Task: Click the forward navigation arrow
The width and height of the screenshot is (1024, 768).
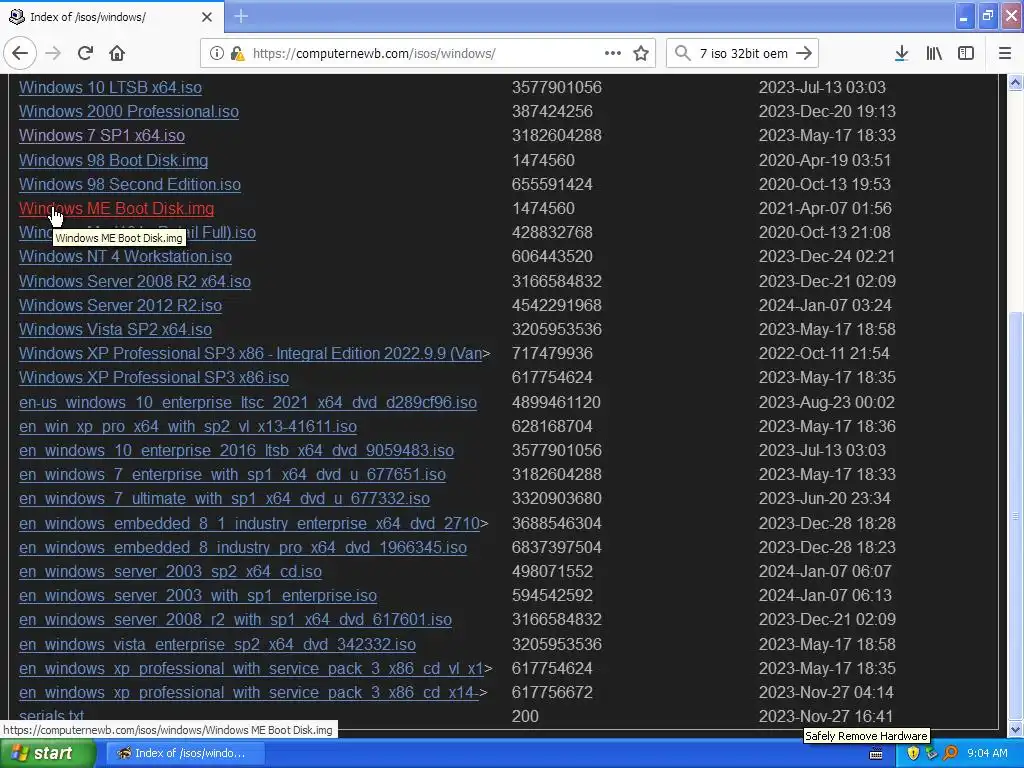Action: [53, 54]
